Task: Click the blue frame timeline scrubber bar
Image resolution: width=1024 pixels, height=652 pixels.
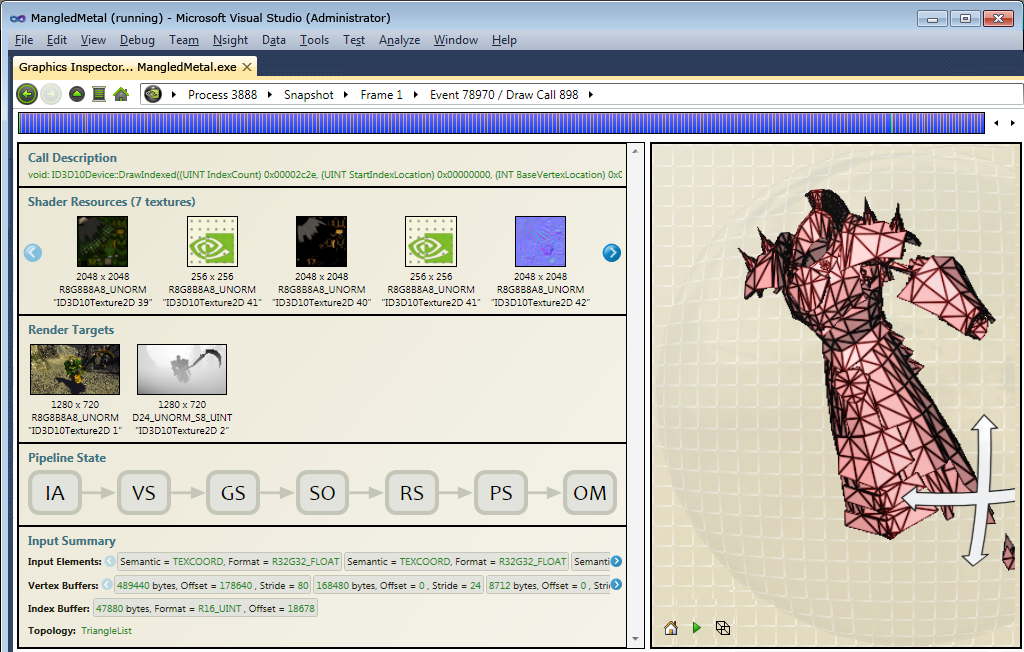Action: pyautogui.click(x=500, y=122)
